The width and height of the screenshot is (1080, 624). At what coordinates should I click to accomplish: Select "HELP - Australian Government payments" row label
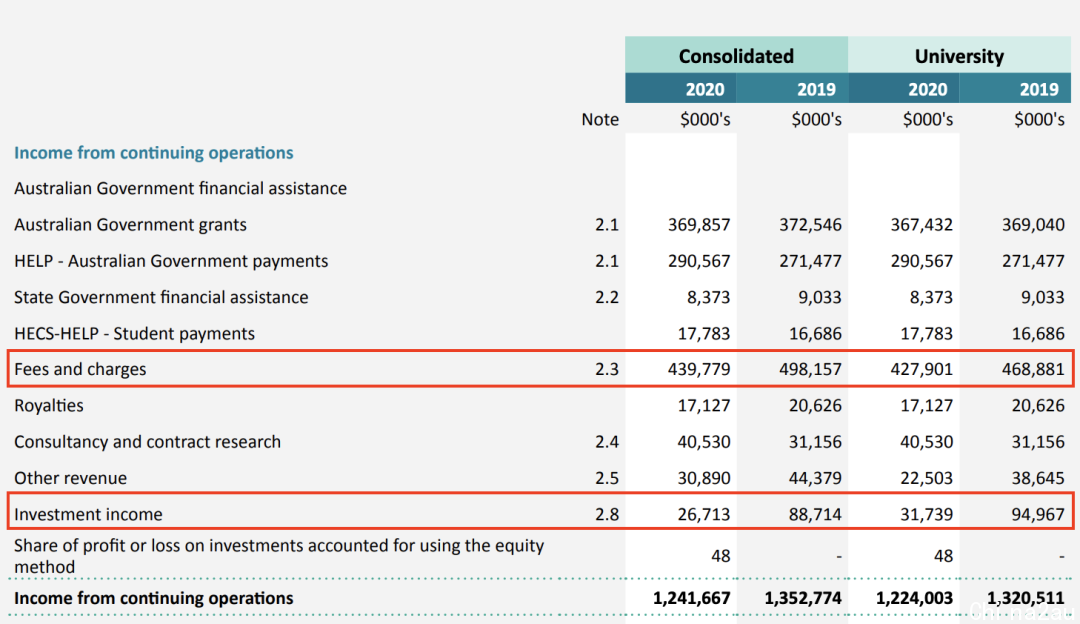(x=171, y=261)
